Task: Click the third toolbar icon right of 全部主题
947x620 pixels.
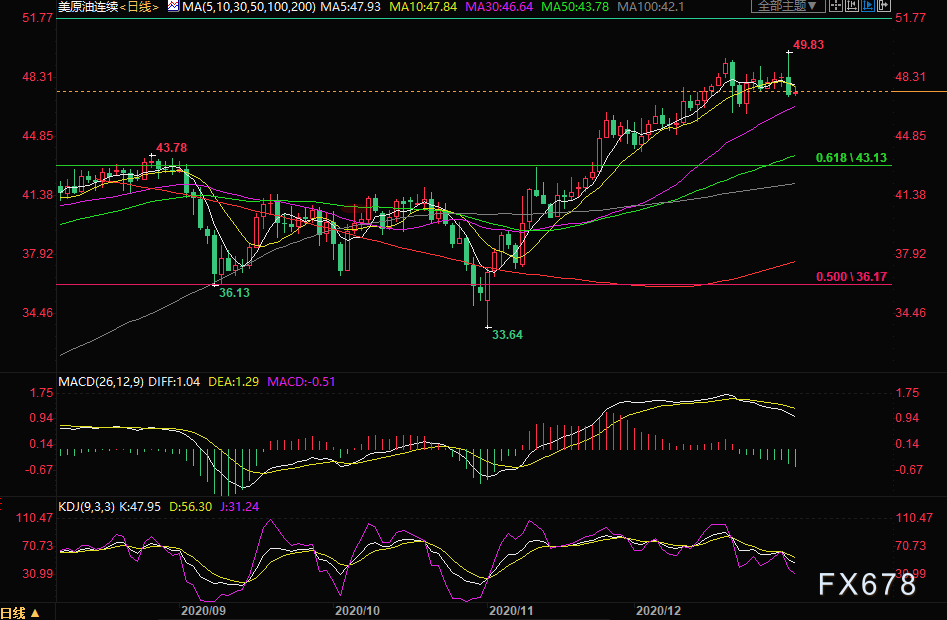Action: point(868,7)
